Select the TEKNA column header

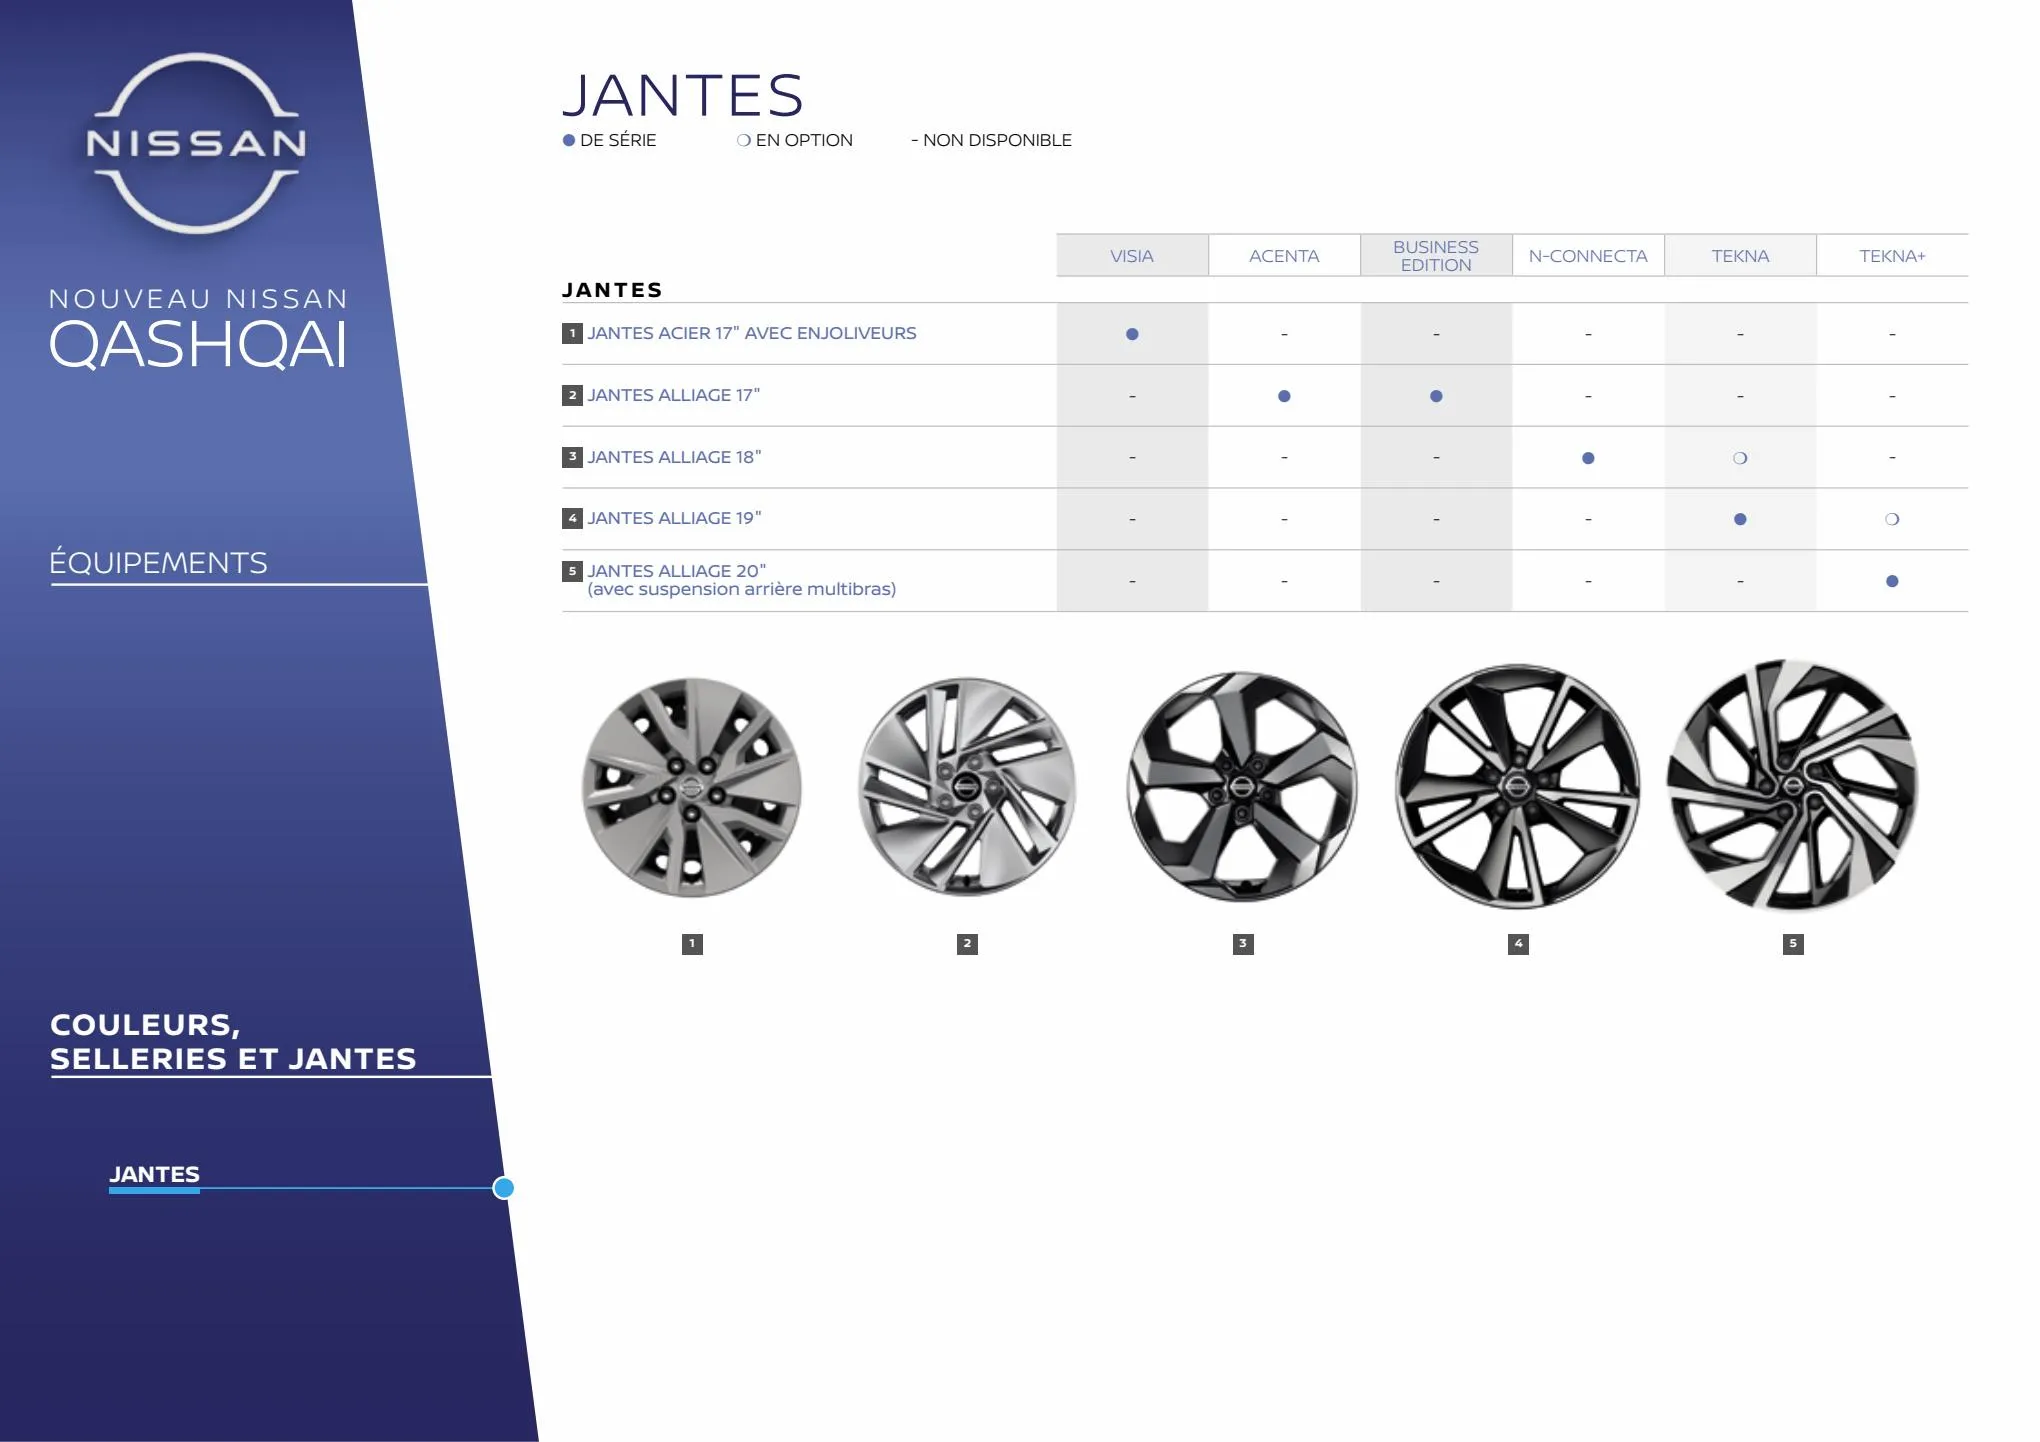1740,256
